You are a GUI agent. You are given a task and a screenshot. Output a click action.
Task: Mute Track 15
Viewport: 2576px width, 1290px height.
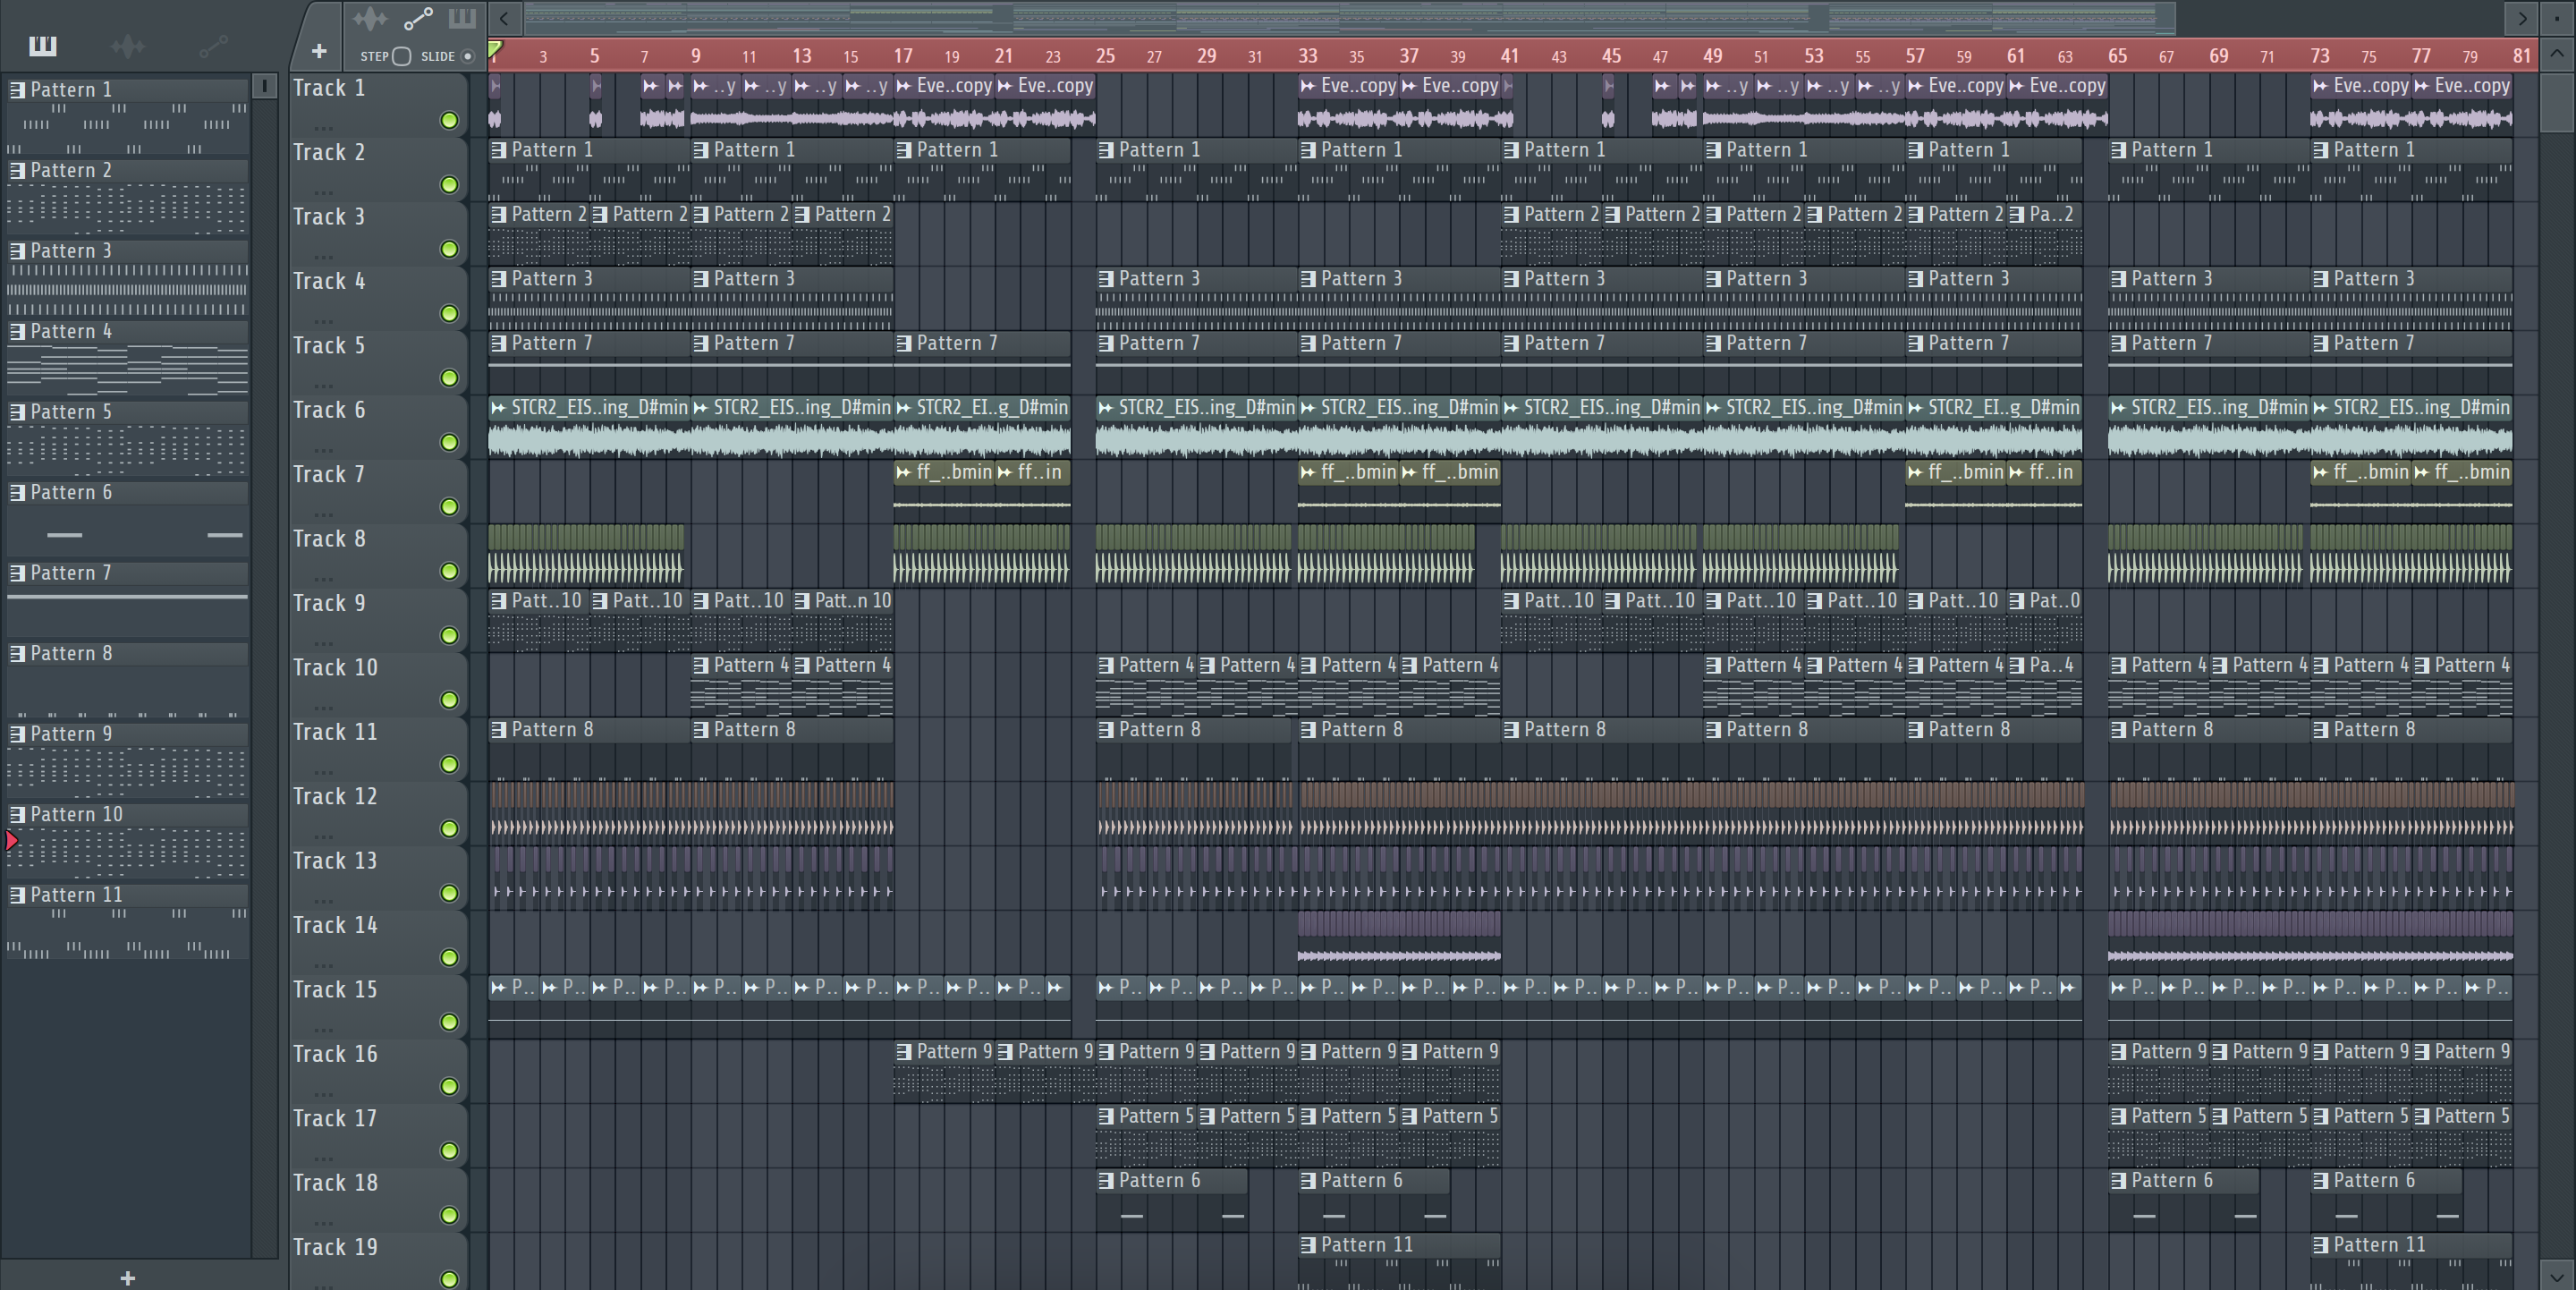449,1022
